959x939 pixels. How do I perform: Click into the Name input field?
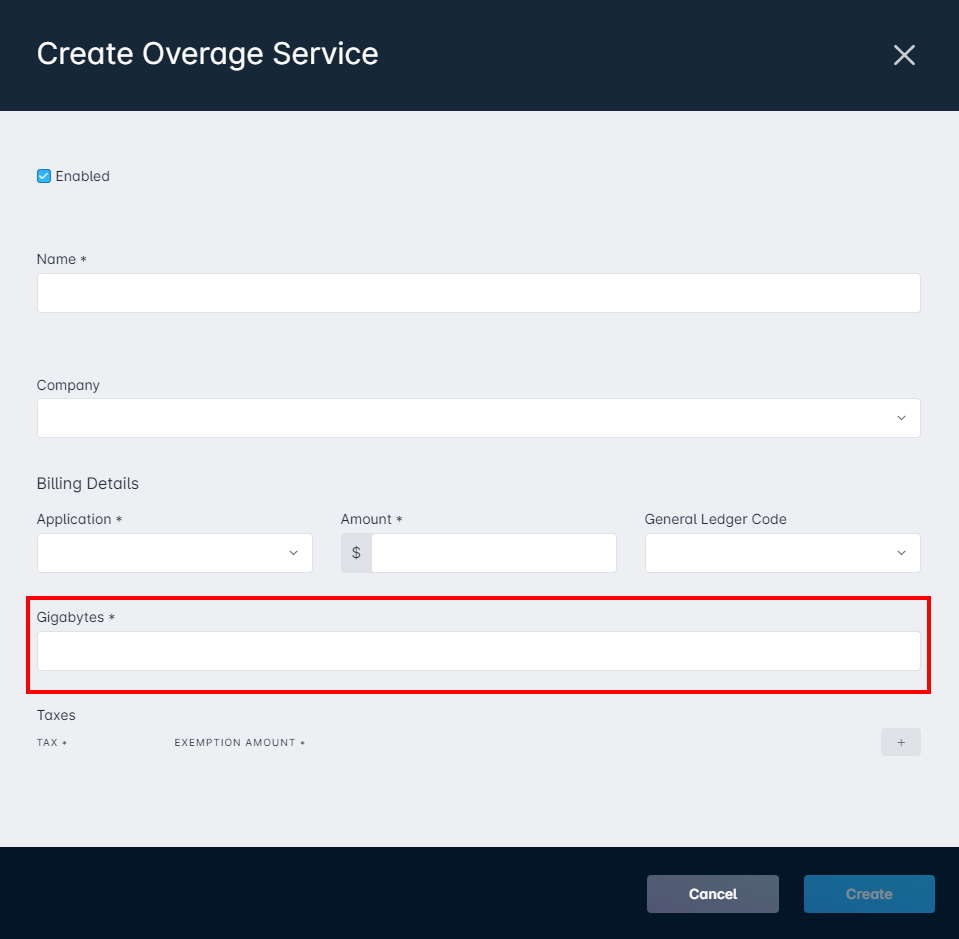tap(478, 293)
